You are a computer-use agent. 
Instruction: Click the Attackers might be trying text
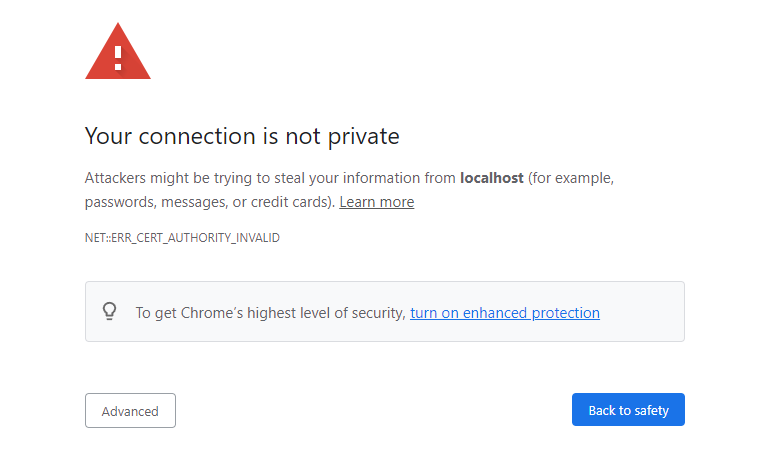(x=168, y=178)
